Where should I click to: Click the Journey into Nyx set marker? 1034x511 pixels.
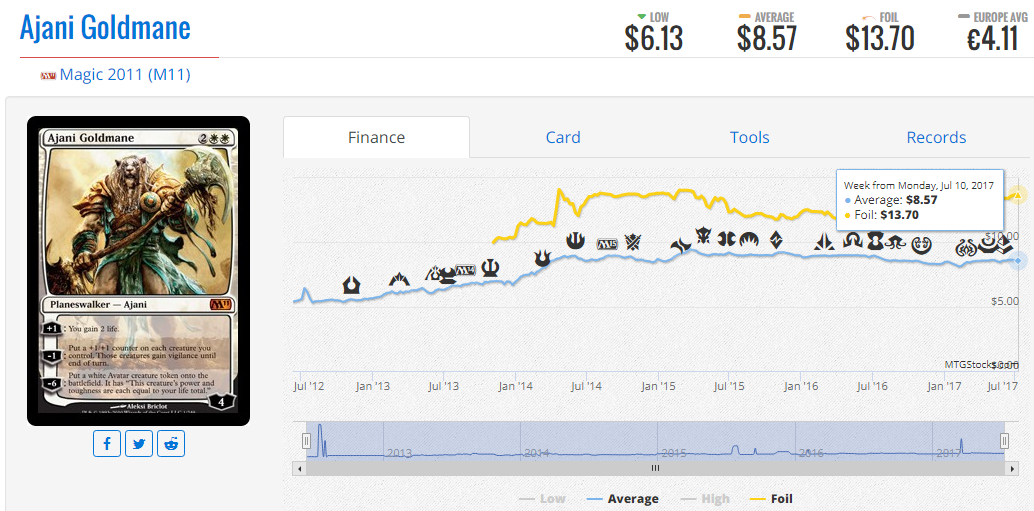click(x=575, y=240)
